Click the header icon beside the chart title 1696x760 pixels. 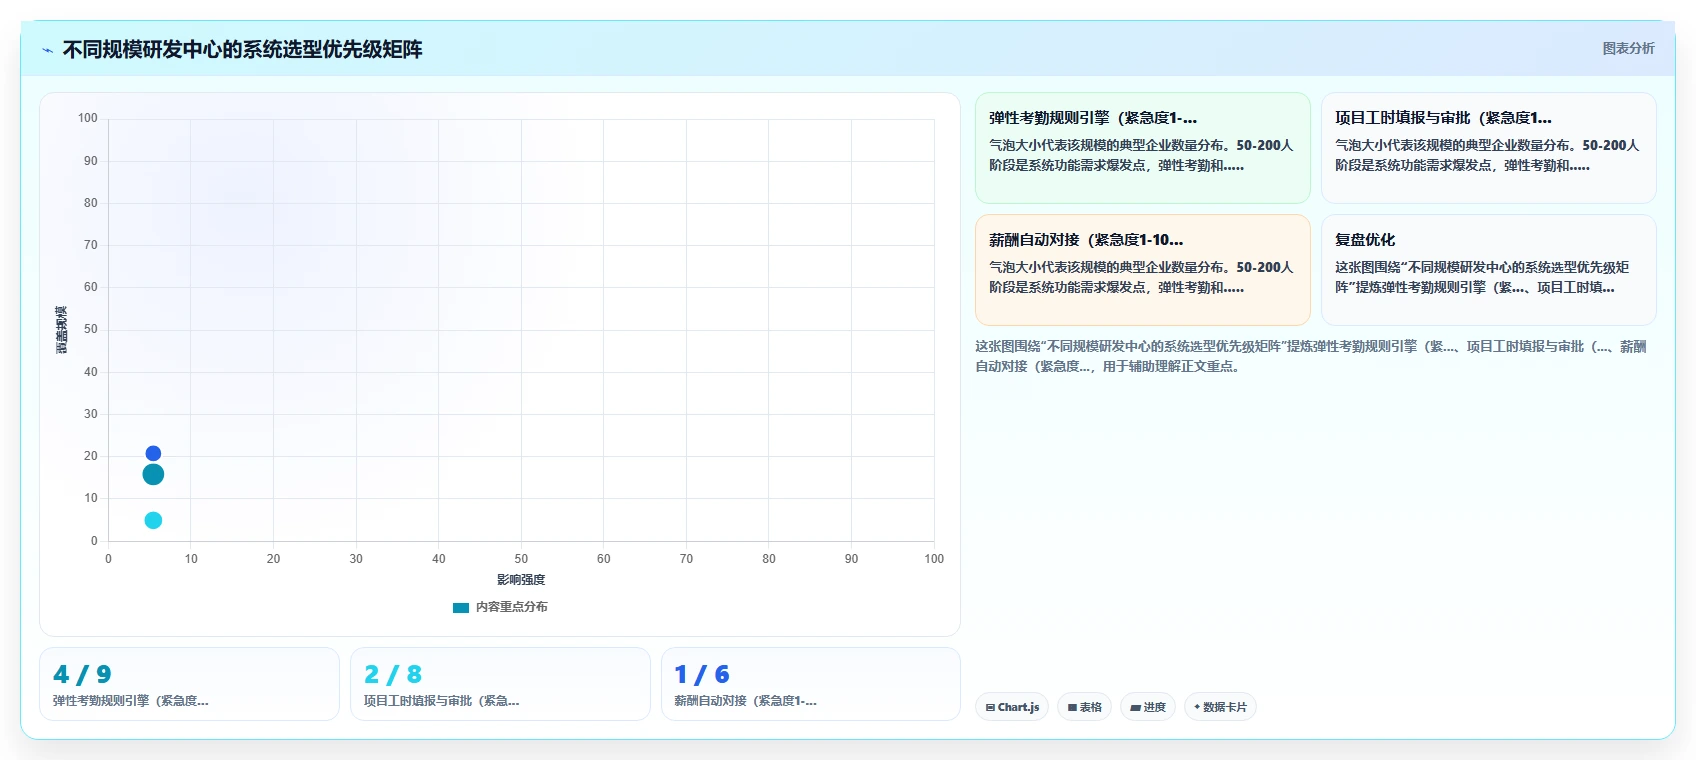coord(47,50)
